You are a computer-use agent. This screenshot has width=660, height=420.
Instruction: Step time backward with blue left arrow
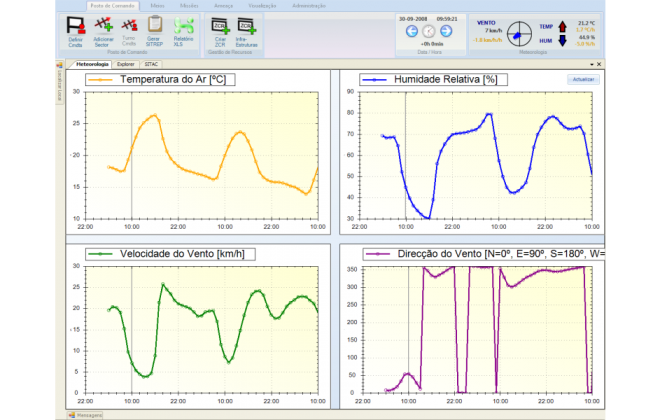[412, 31]
